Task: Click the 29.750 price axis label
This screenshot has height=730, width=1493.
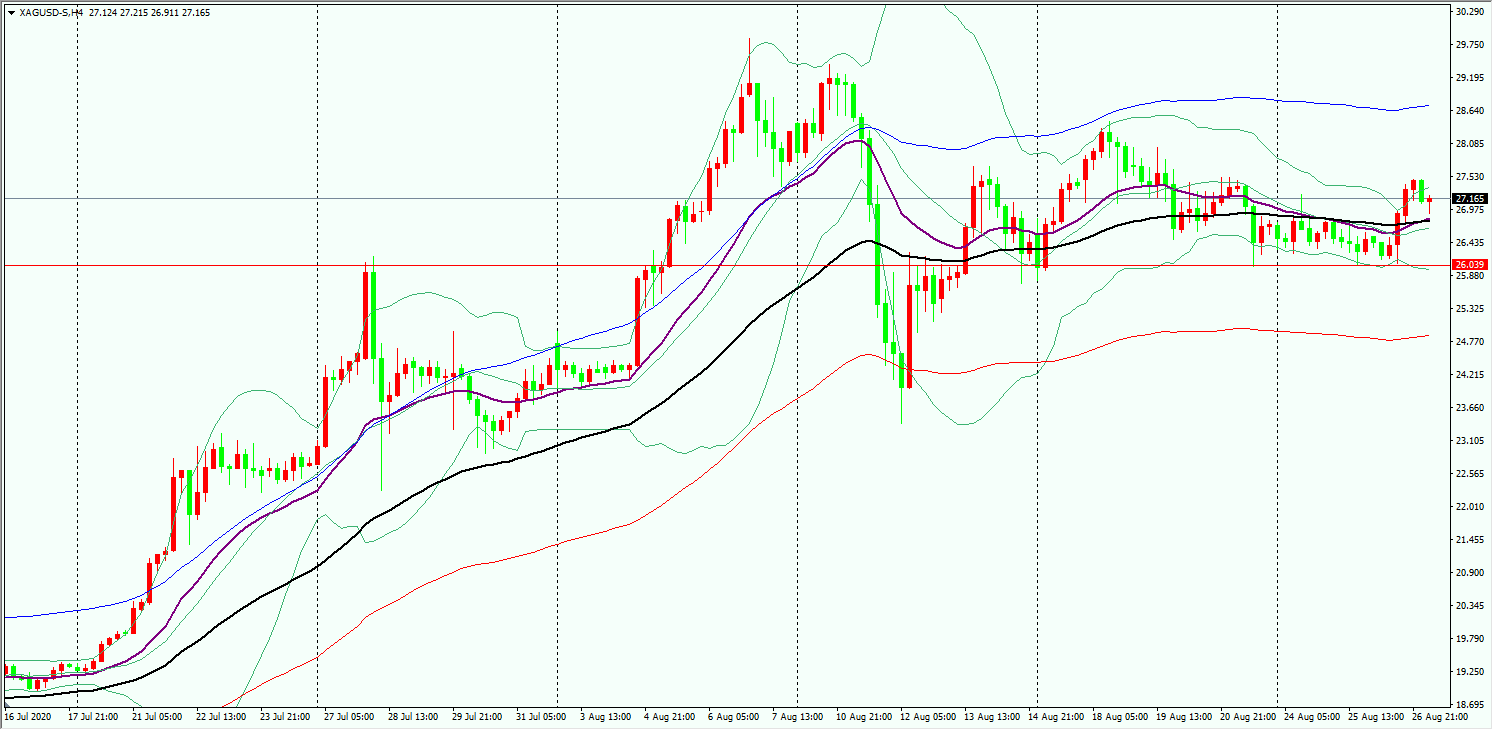Action: click(x=1469, y=45)
